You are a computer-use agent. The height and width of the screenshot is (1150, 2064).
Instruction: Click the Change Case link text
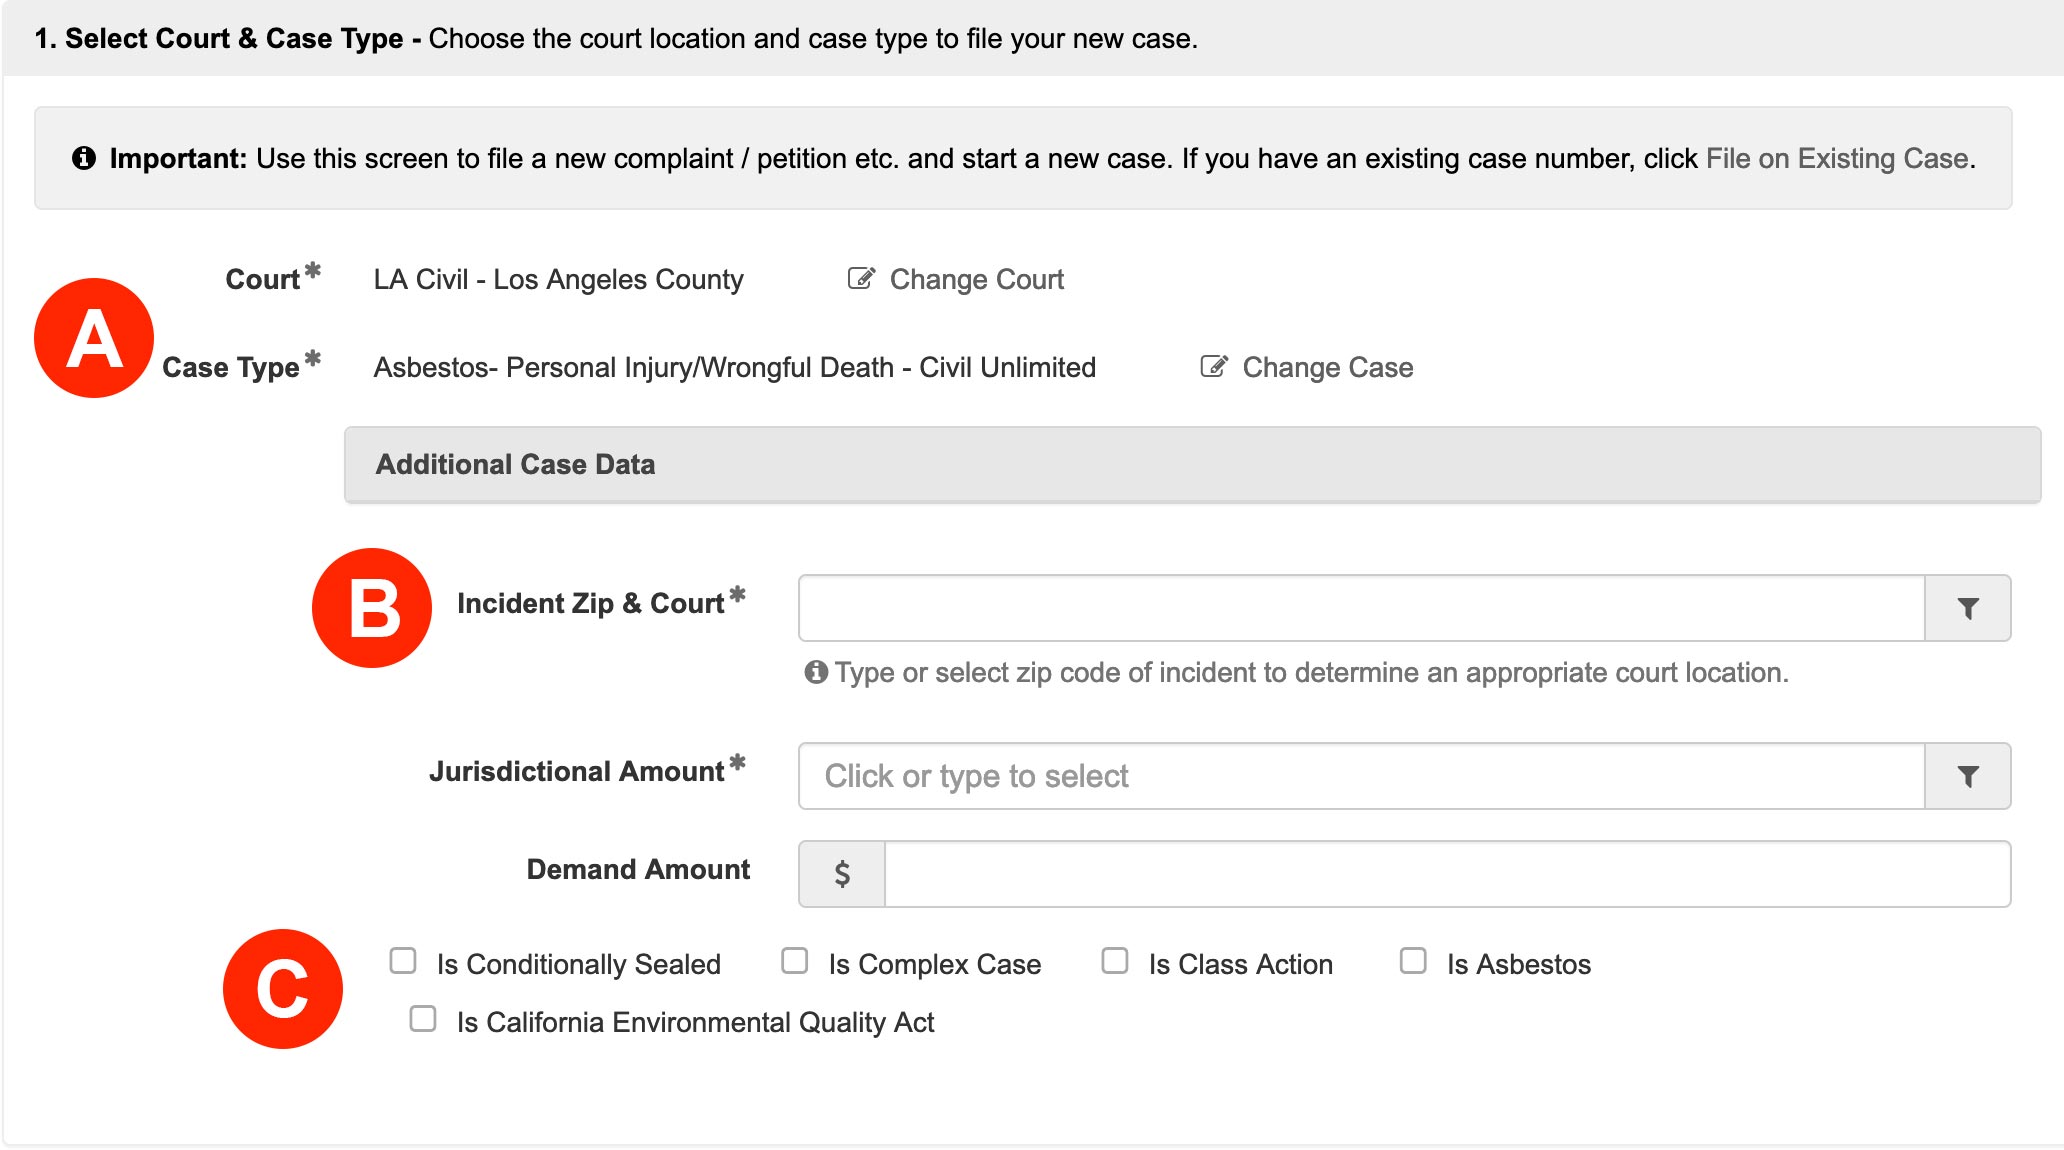tap(1328, 368)
